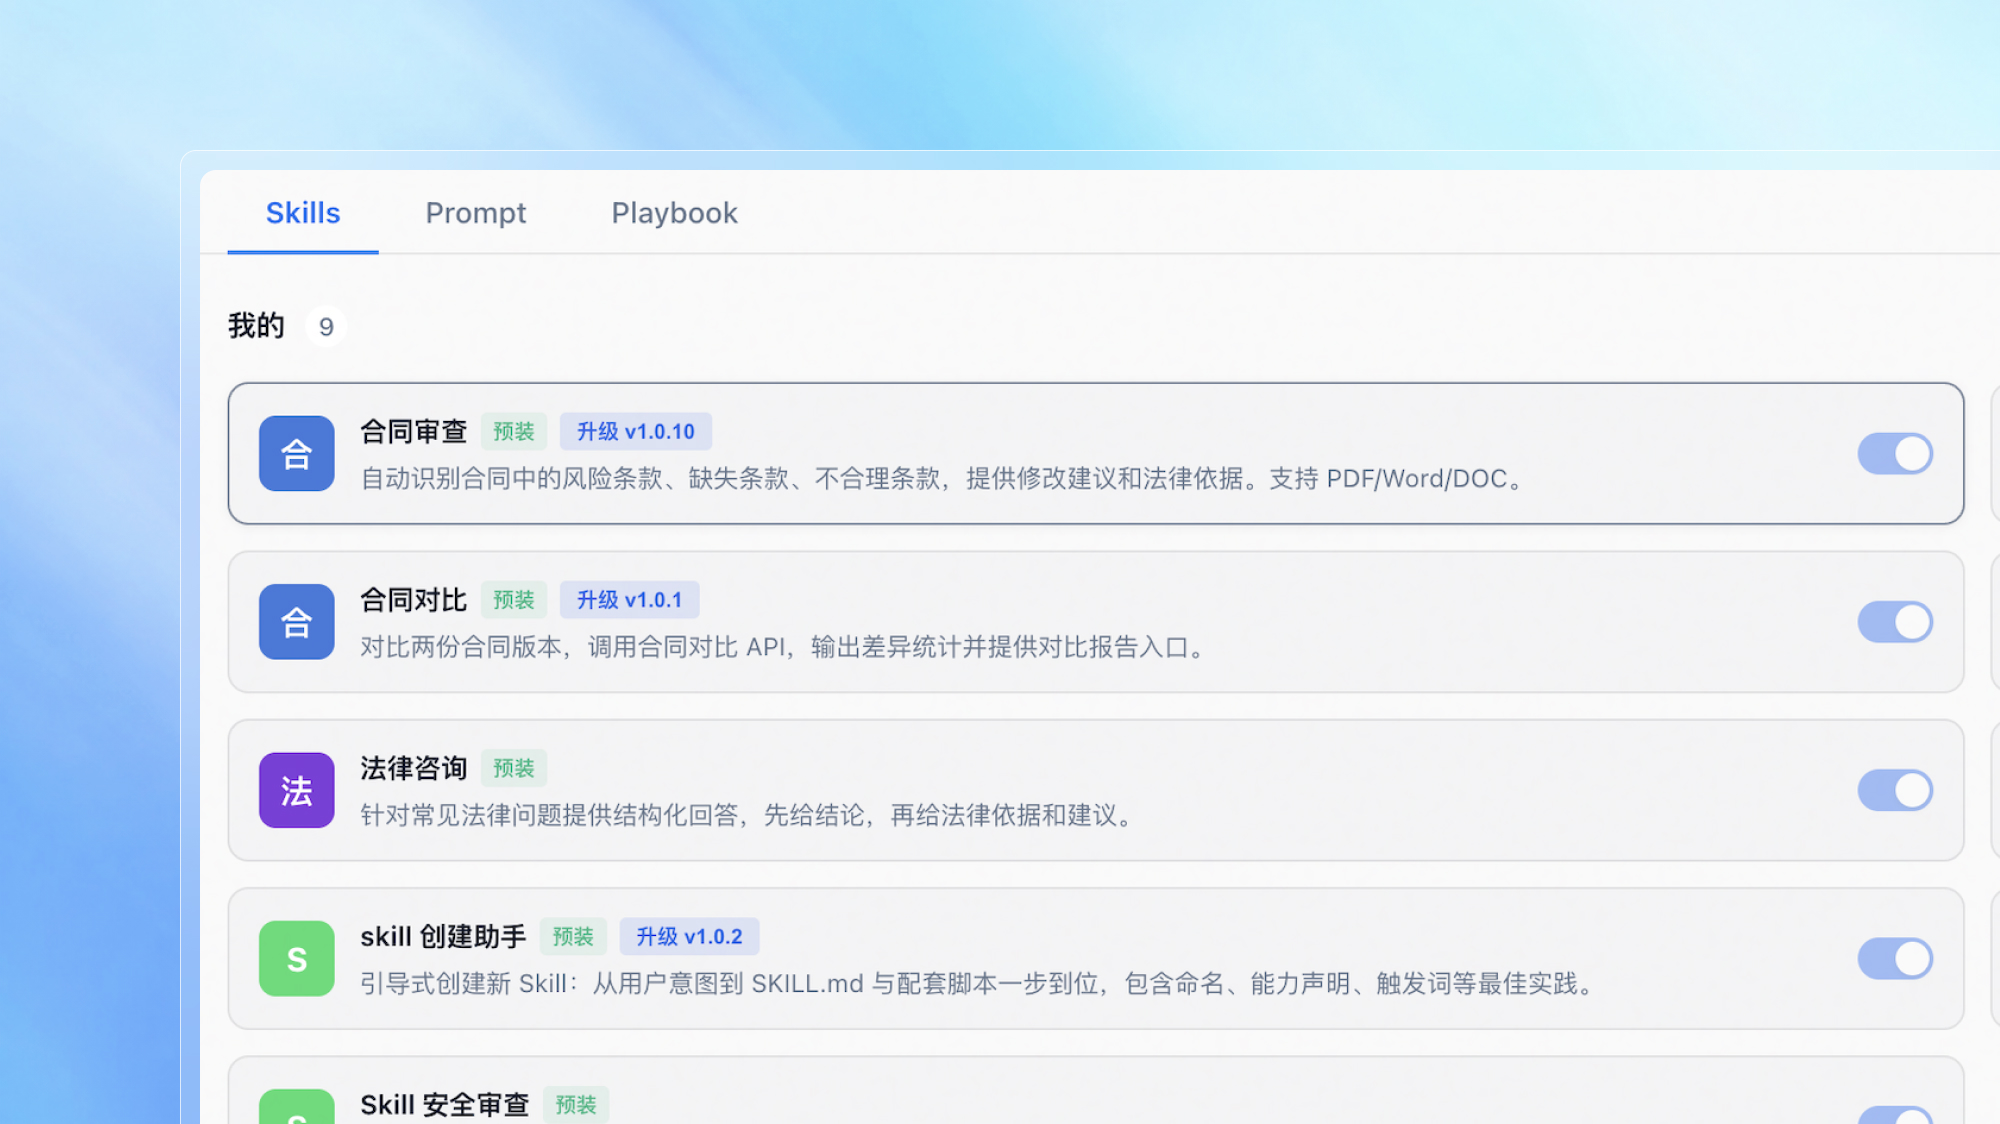Toggle the 法律咨询 skill switch

(x=1895, y=790)
